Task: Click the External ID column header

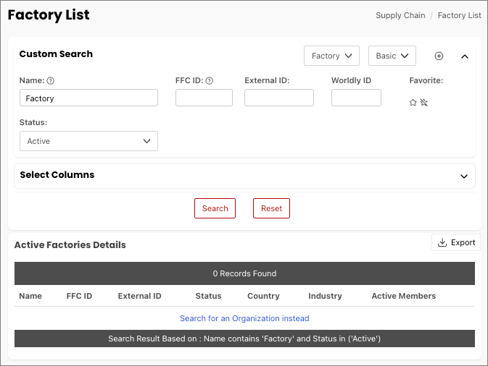Action: click(139, 296)
